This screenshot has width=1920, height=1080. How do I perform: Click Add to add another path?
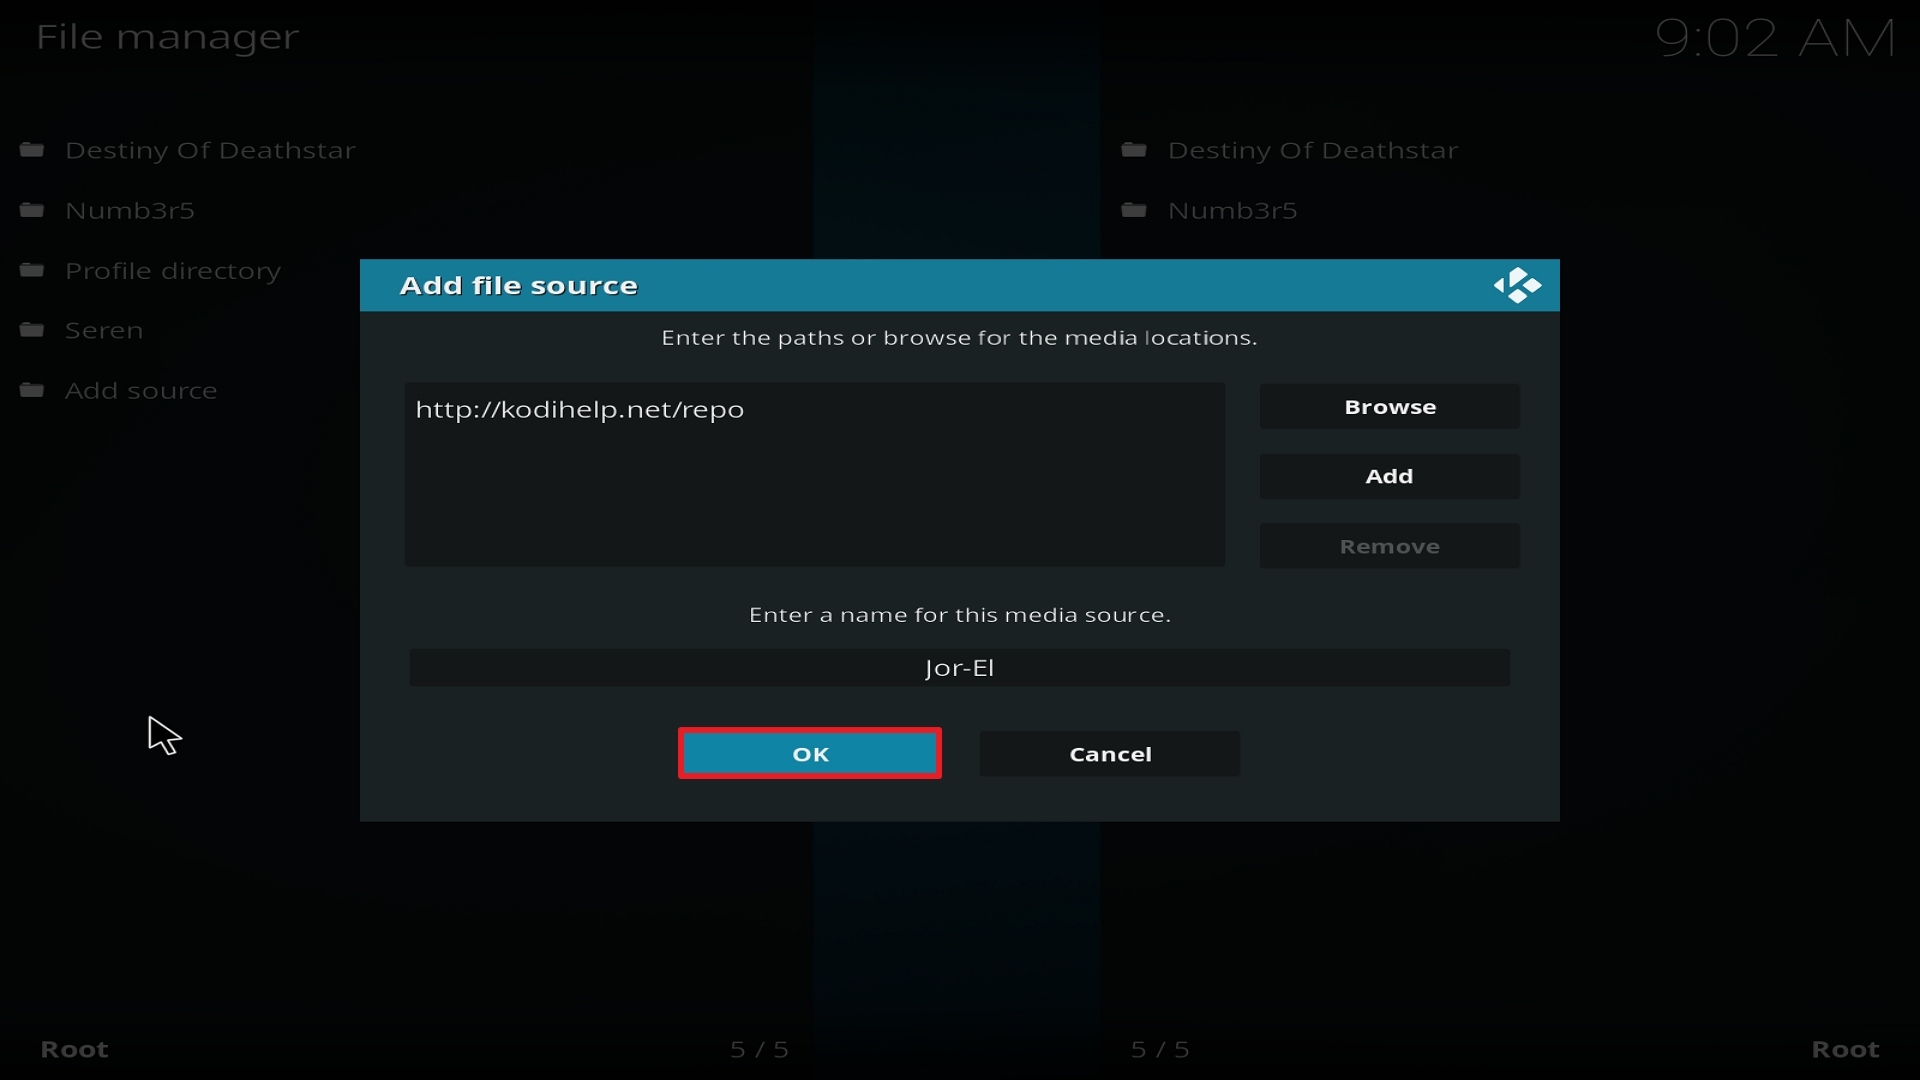tap(1390, 476)
